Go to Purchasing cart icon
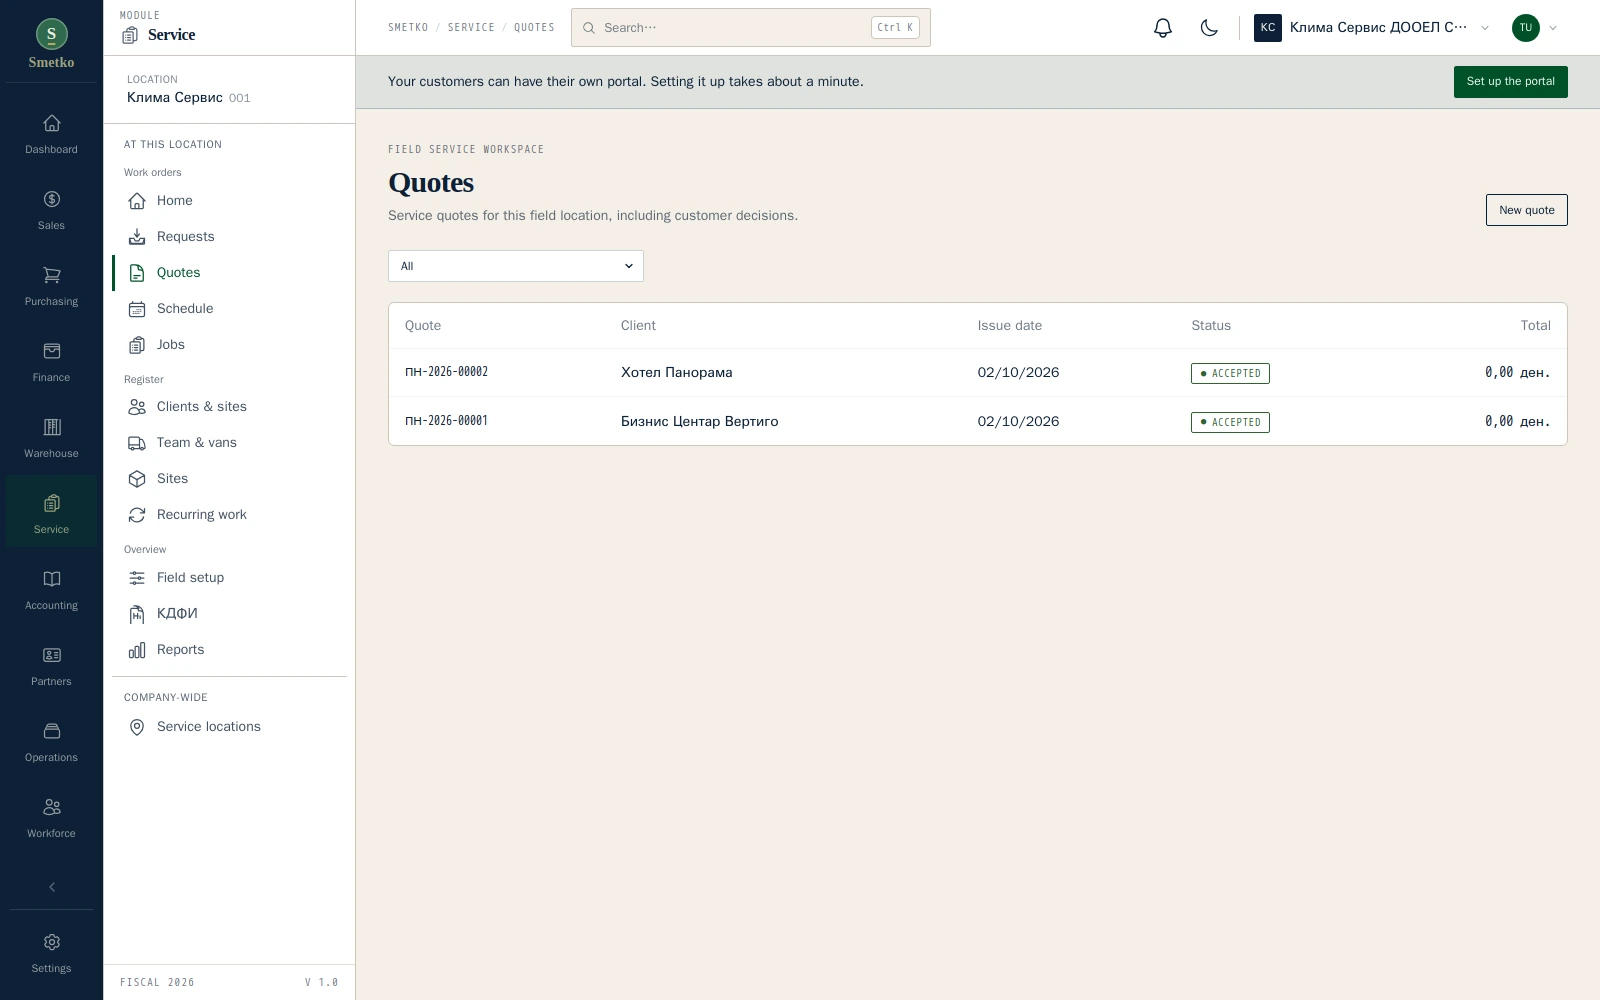 pyautogui.click(x=52, y=275)
